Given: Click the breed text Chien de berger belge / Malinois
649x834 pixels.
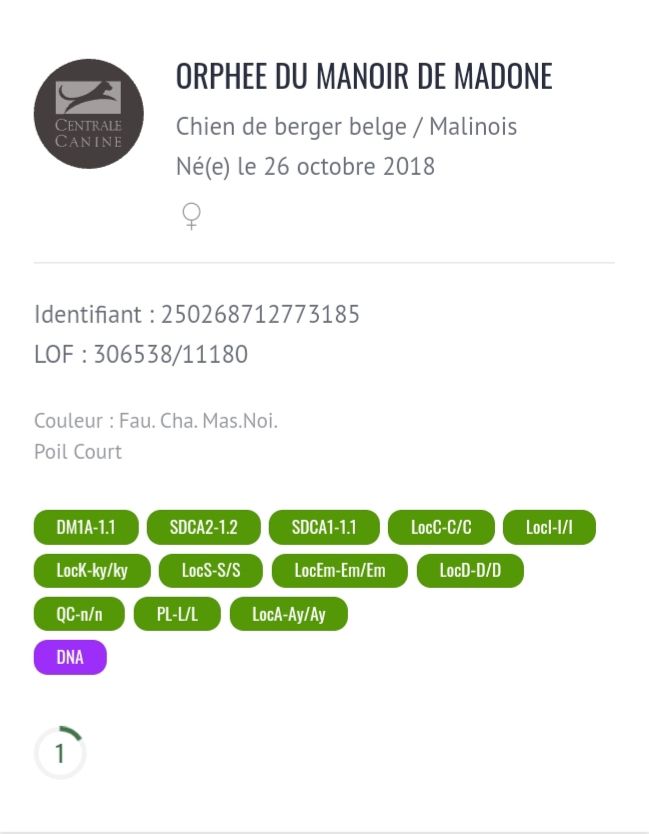Looking at the screenshot, I should (x=346, y=127).
